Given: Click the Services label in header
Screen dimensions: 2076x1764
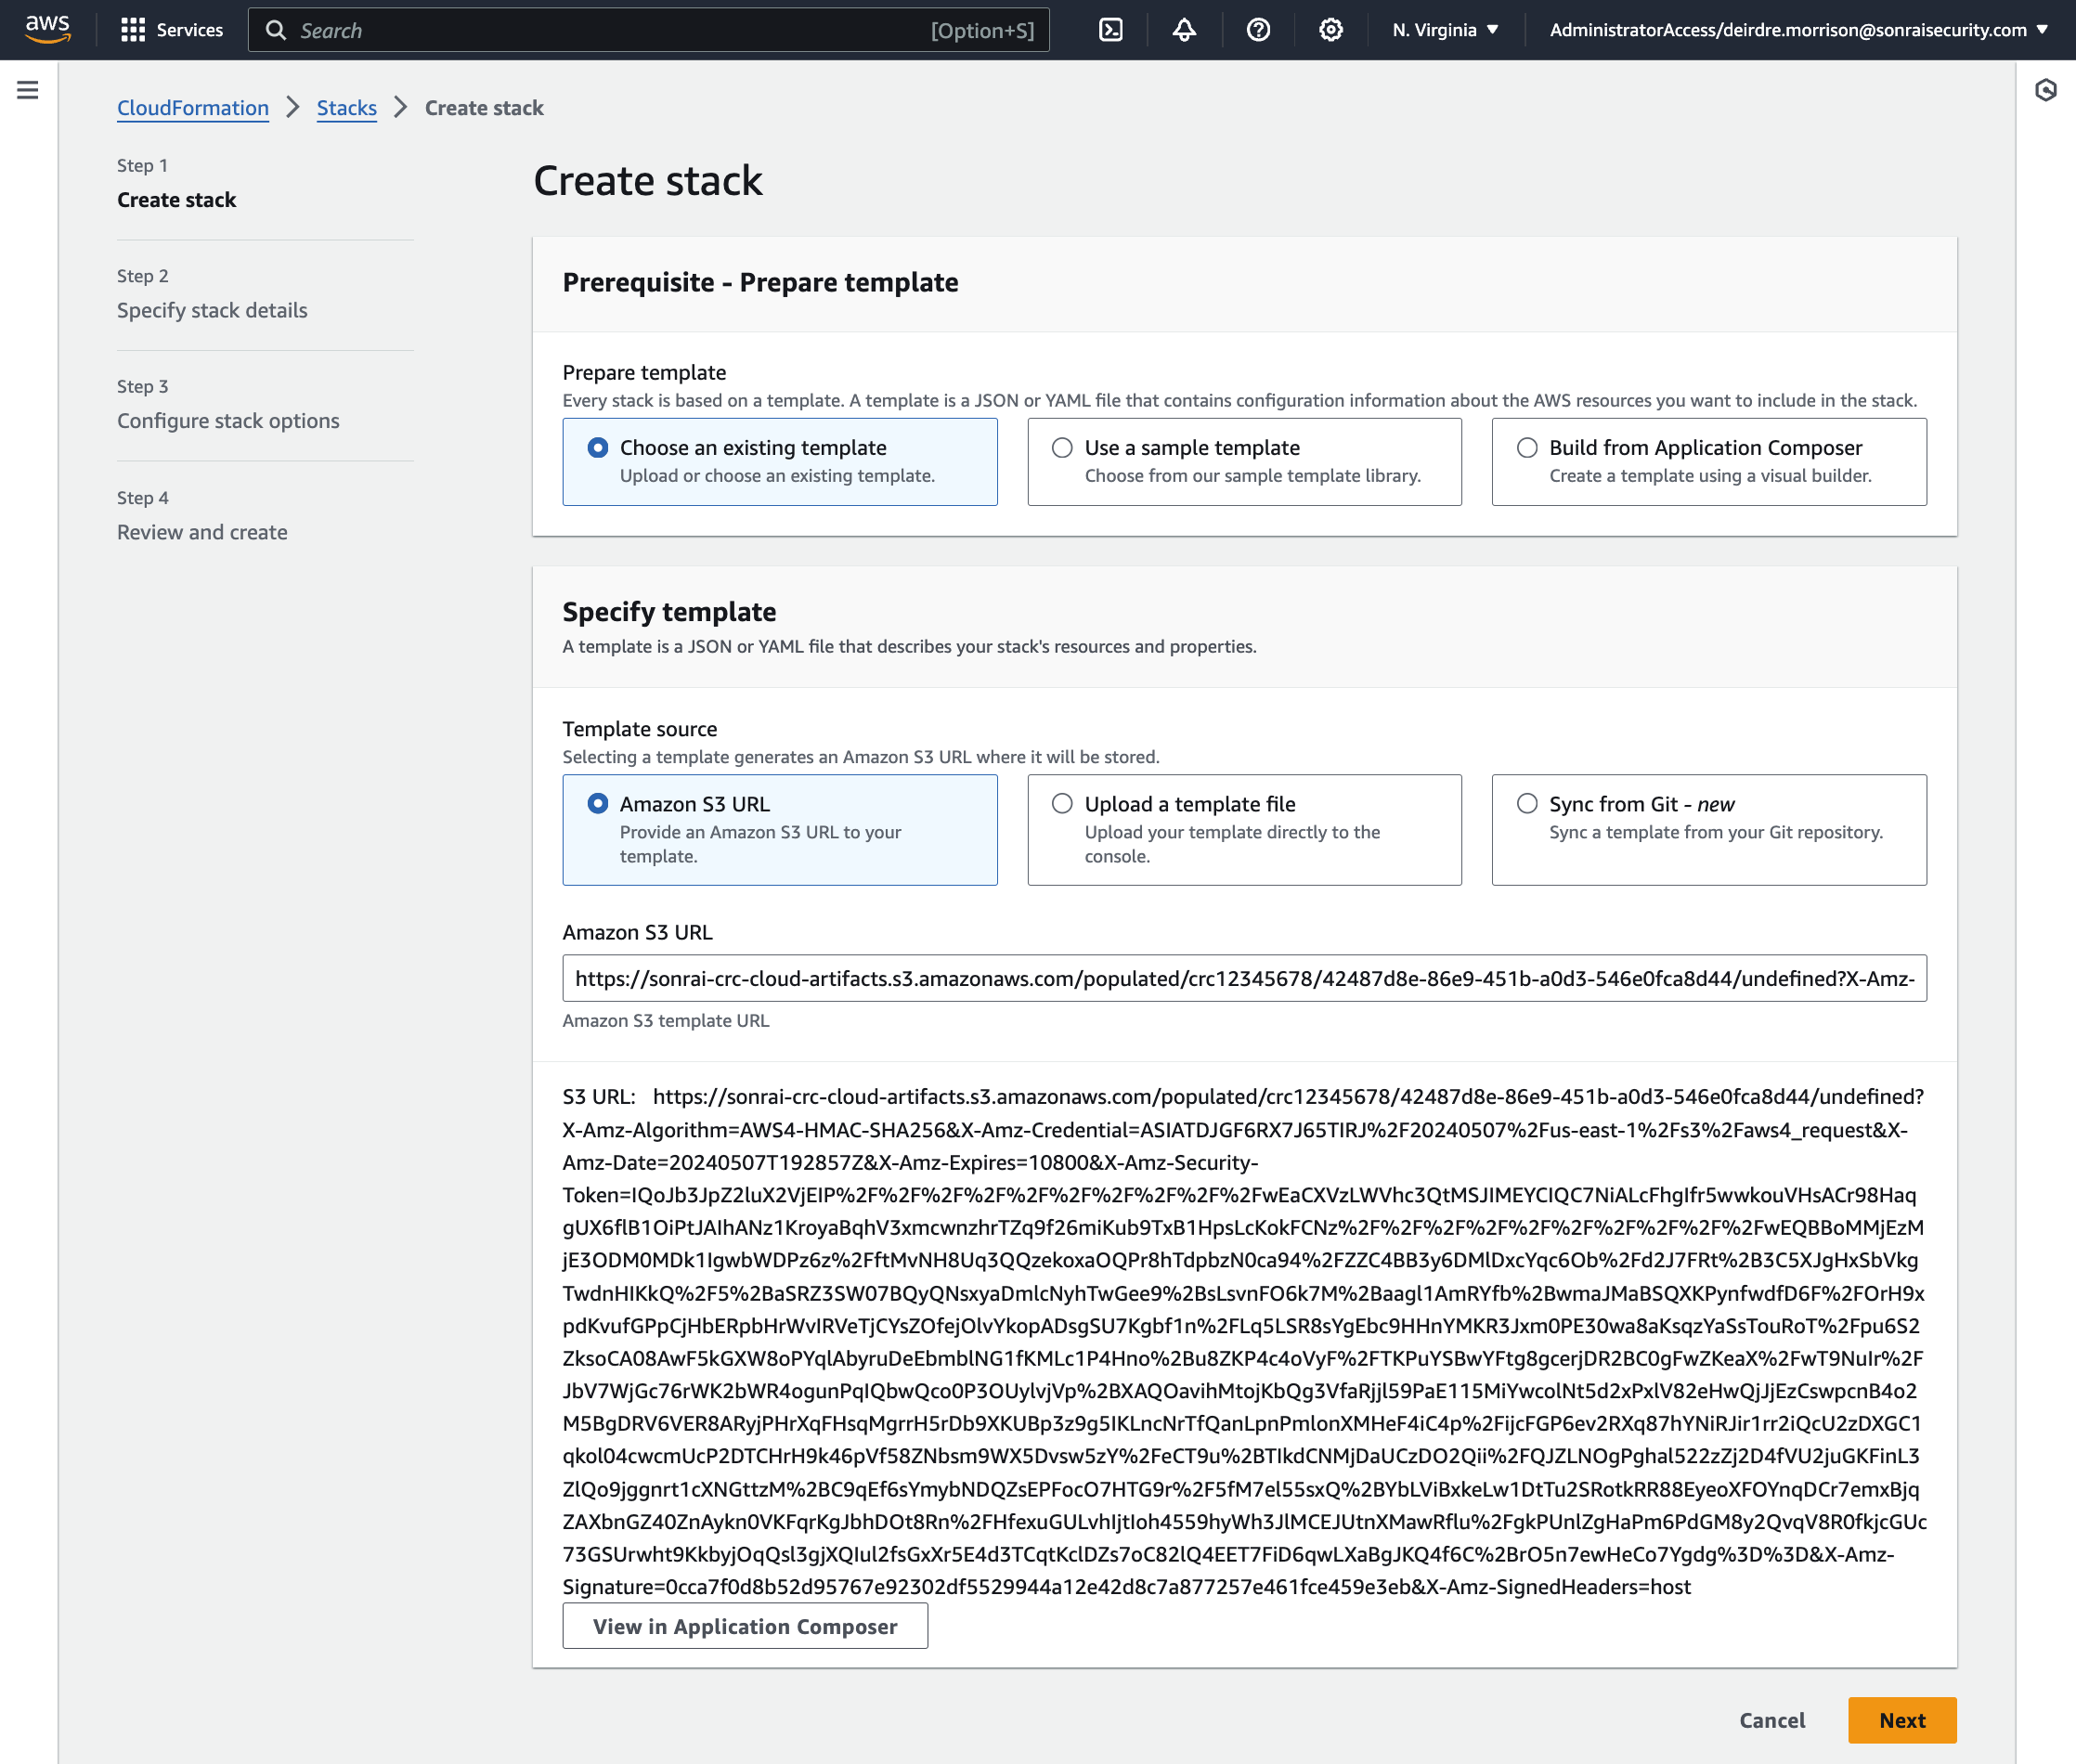Looking at the screenshot, I should coord(189,30).
